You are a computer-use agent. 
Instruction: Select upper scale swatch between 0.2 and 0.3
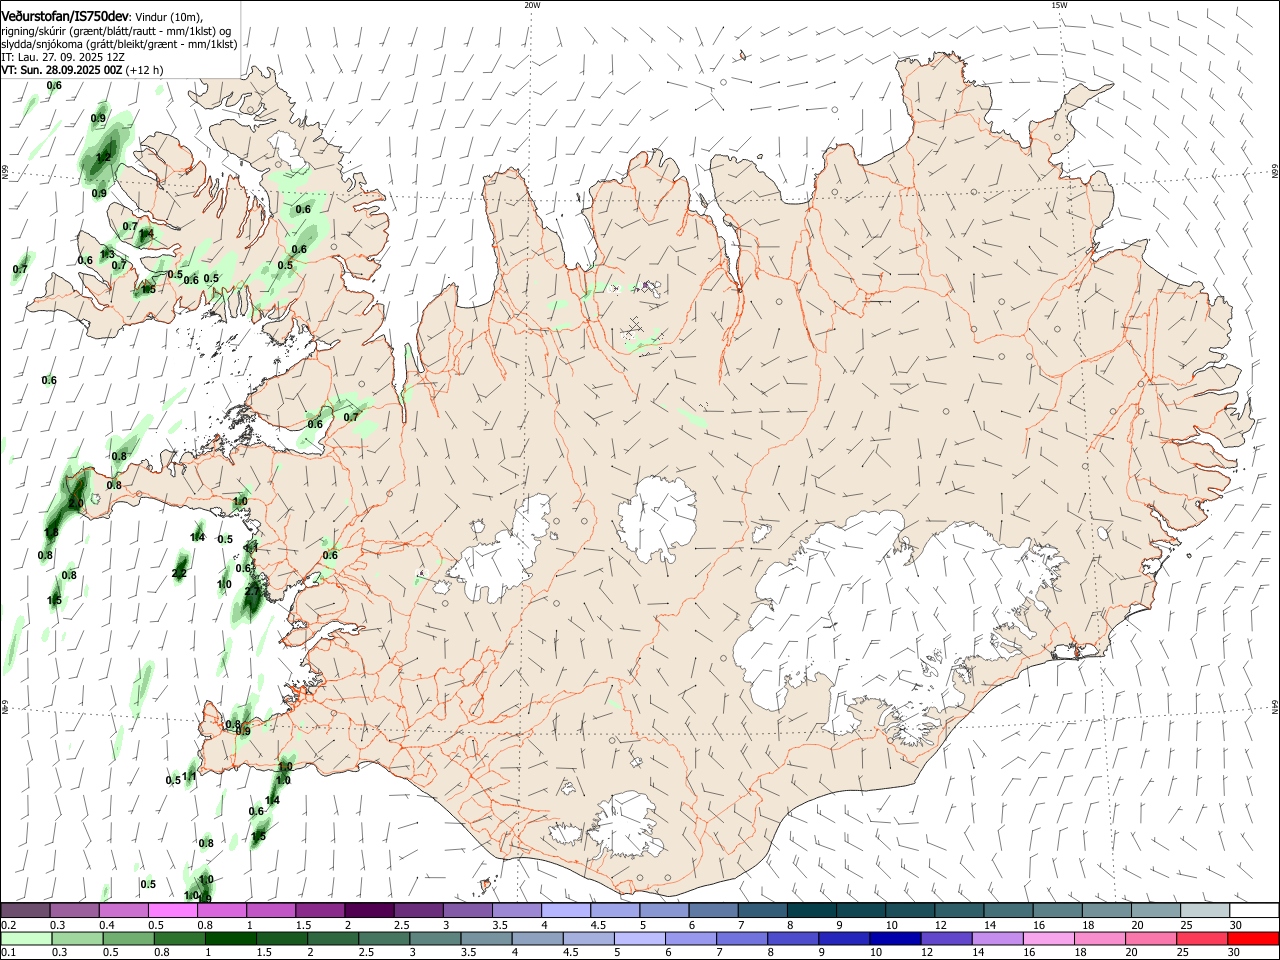25,910
